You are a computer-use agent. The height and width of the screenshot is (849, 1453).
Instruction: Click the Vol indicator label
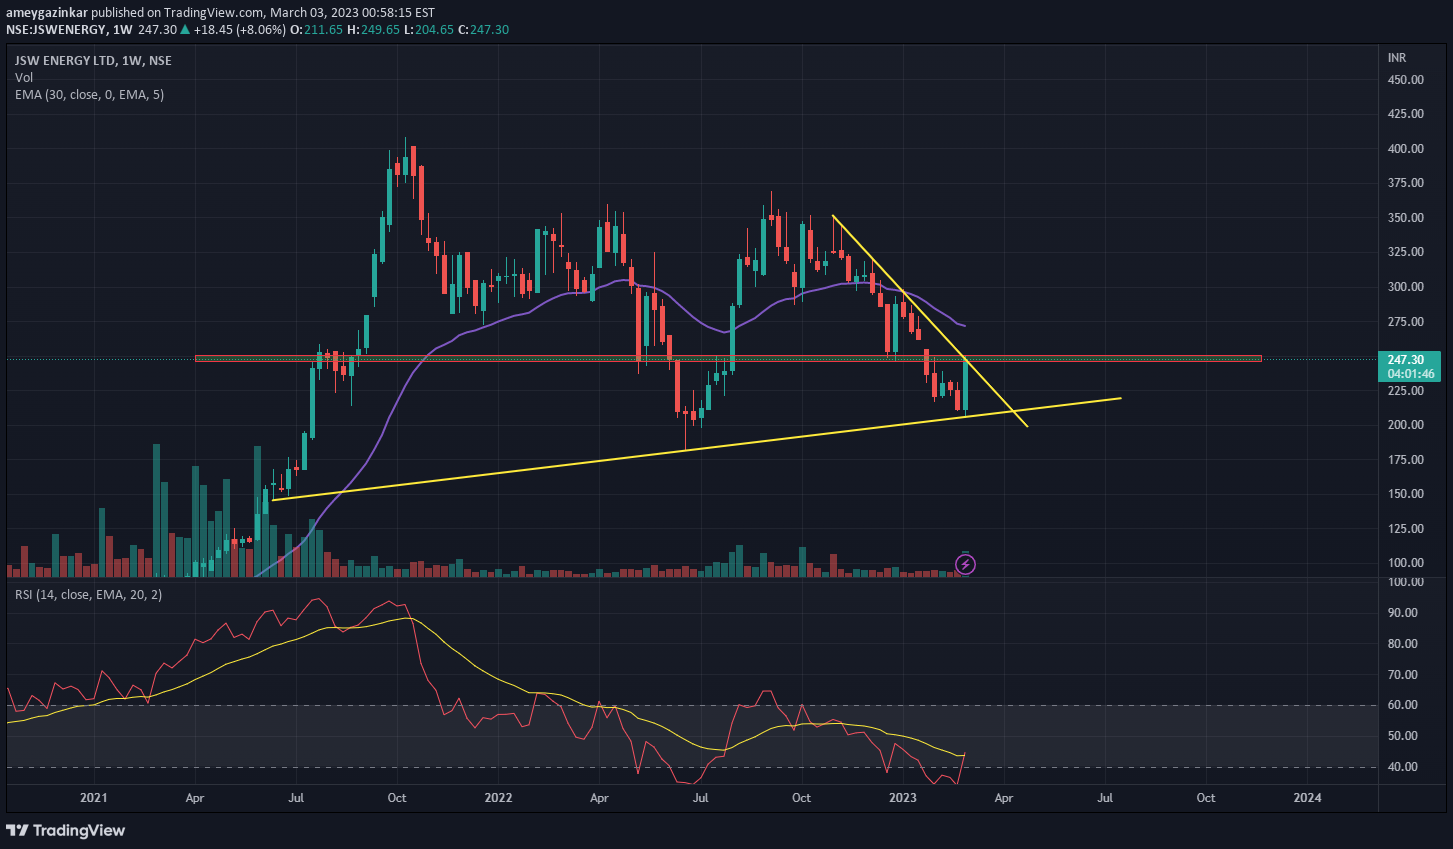pos(24,77)
